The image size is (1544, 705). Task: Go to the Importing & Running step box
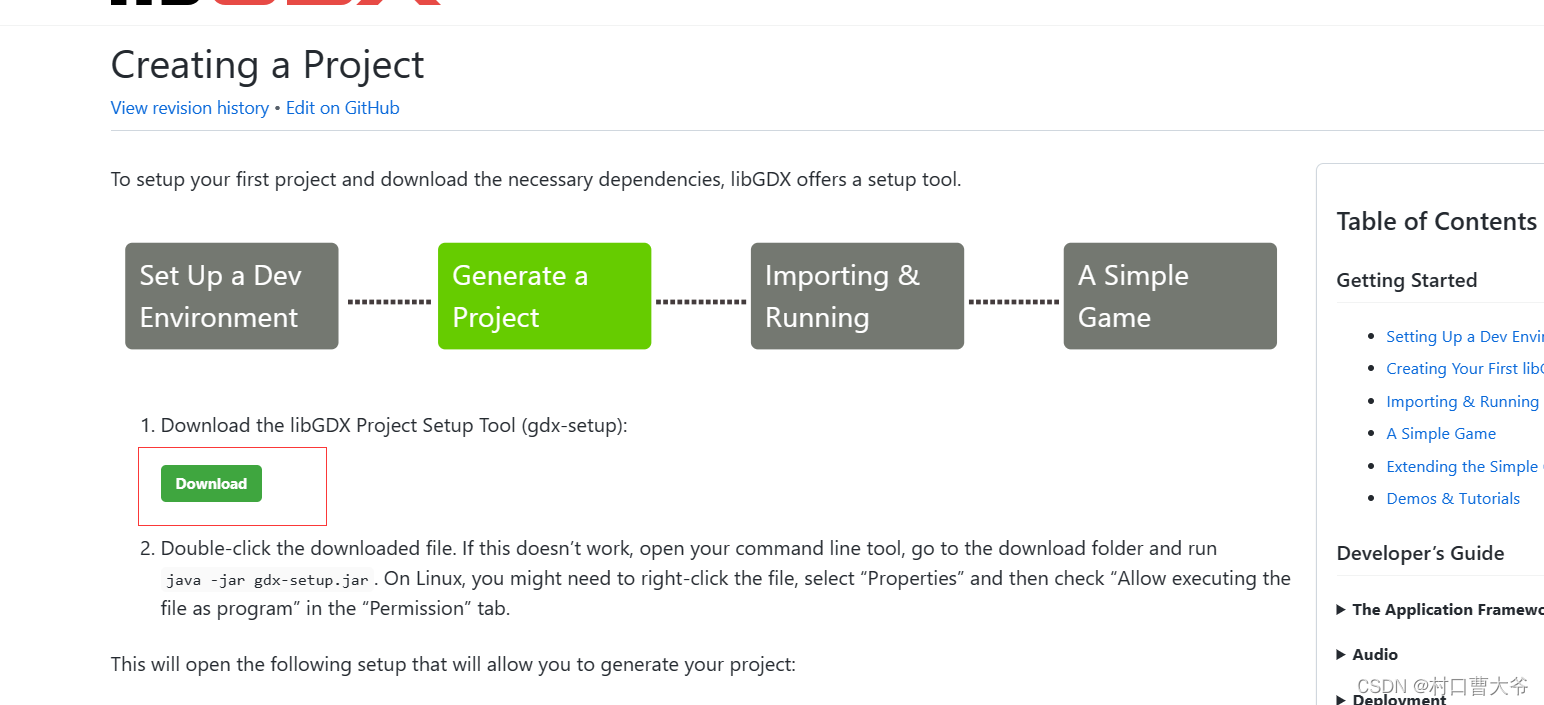point(857,296)
